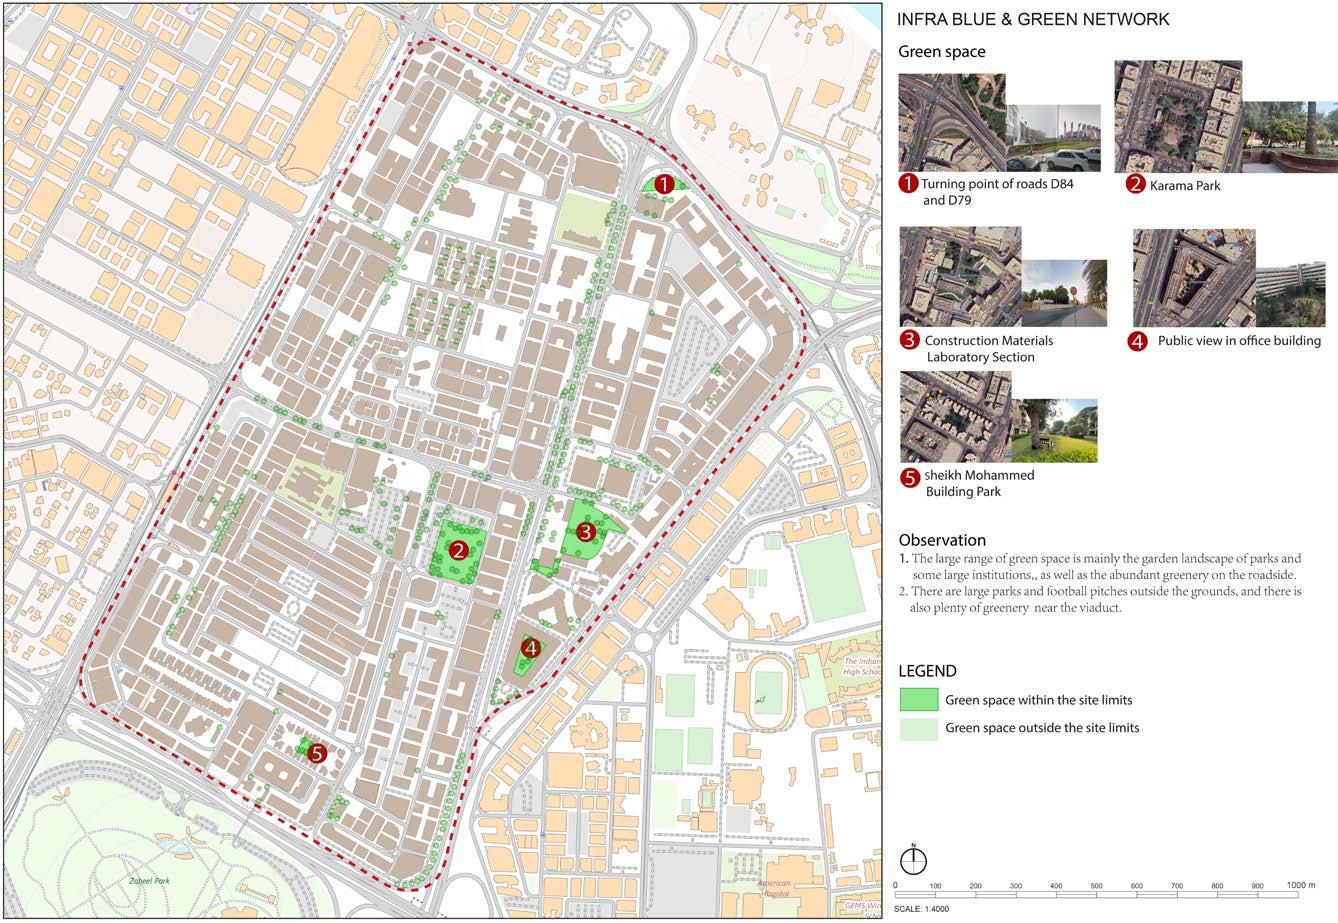
Task: Click 'Green space outside the site limits' label
Action: (1042, 728)
